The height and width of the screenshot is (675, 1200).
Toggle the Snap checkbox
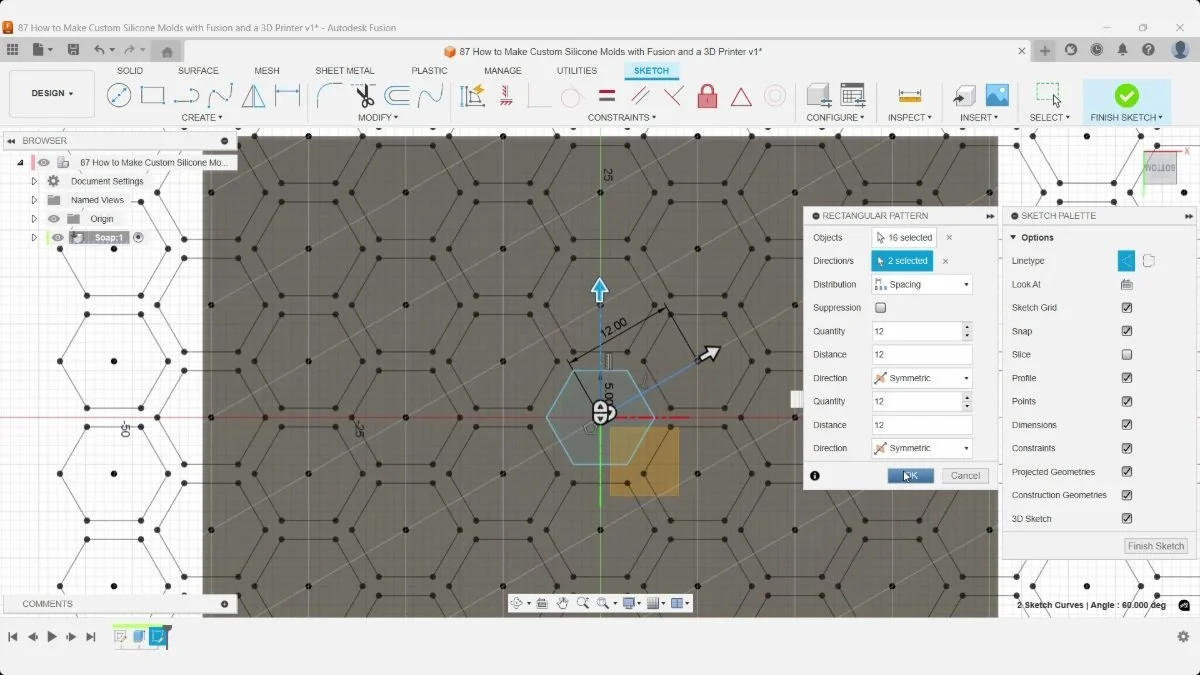[x=1127, y=331]
